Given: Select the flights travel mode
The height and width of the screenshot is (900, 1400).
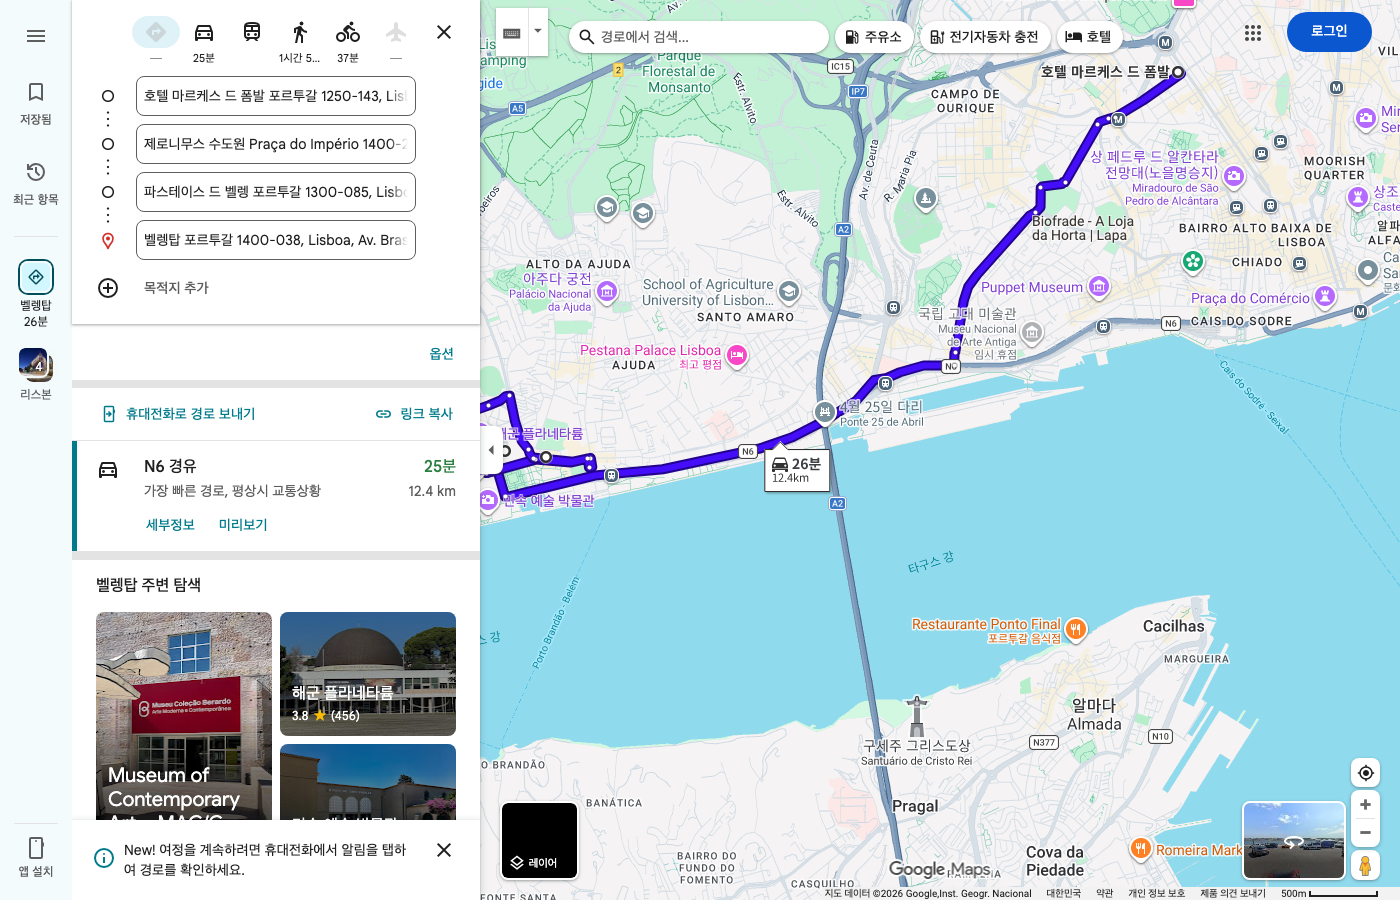Looking at the screenshot, I should (x=396, y=32).
